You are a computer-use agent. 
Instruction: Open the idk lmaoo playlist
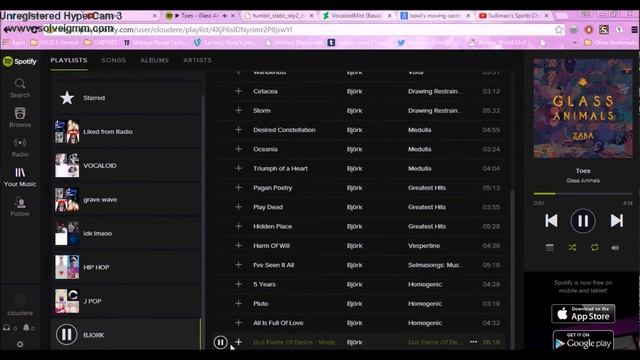click(x=126, y=233)
